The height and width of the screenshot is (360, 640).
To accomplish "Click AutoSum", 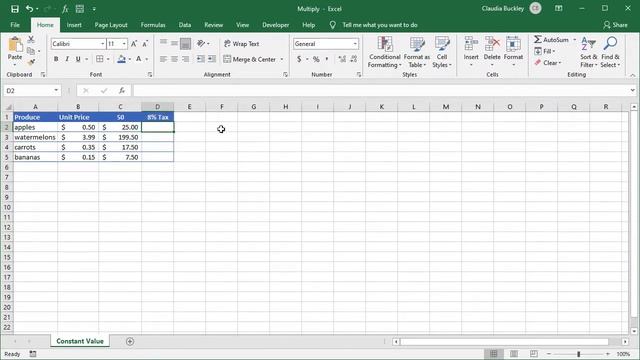I will pyautogui.click(x=551, y=40).
